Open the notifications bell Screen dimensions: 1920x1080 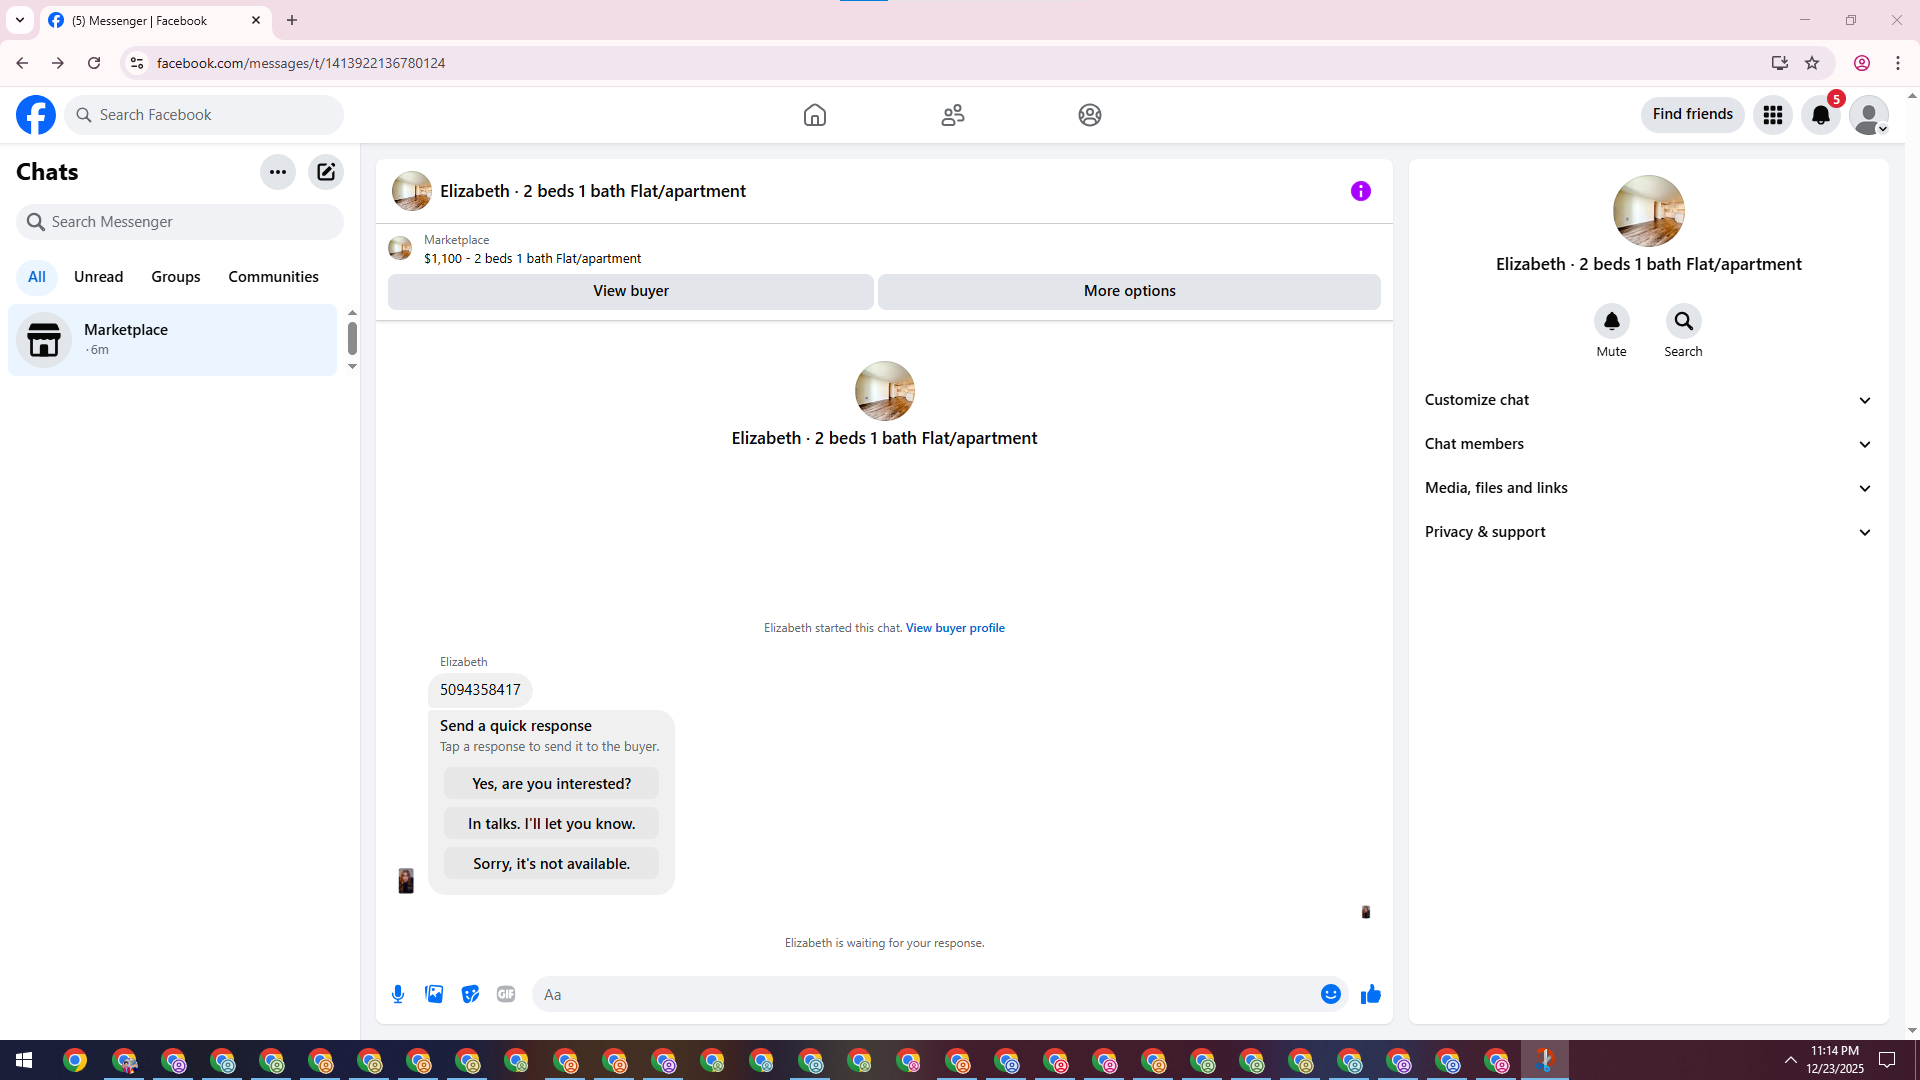tap(1821, 115)
